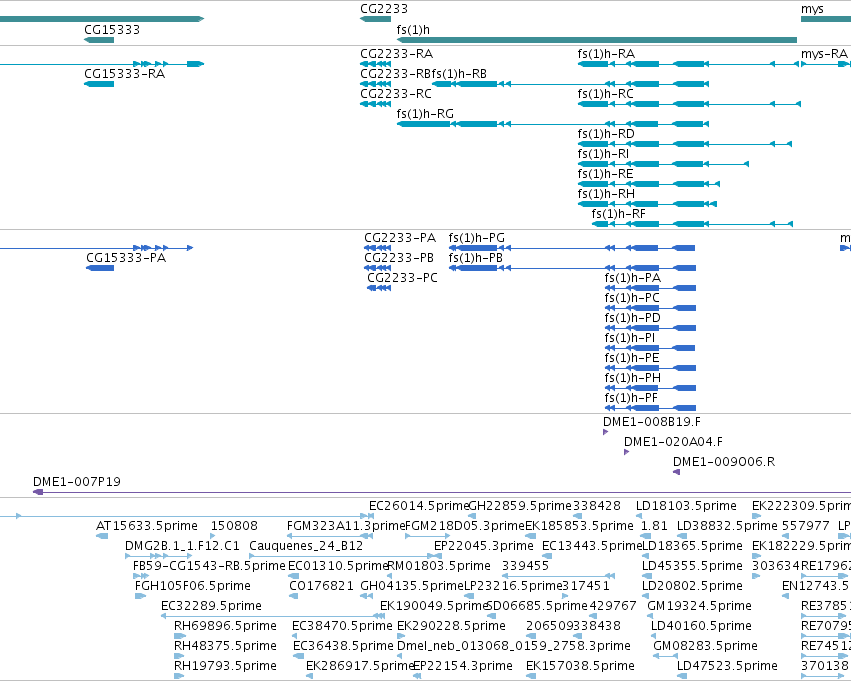Click EST label RM01803.5prime
The width and height of the screenshot is (851, 681).
pos(439,567)
